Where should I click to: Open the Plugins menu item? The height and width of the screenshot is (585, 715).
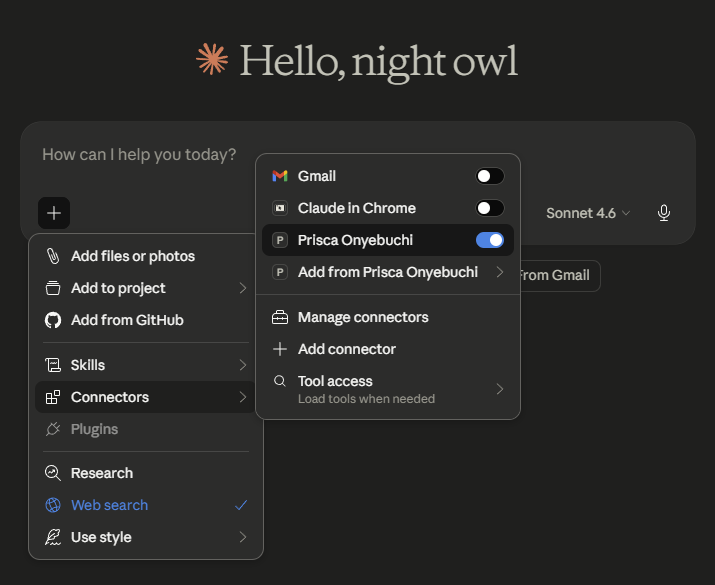click(145, 429)
